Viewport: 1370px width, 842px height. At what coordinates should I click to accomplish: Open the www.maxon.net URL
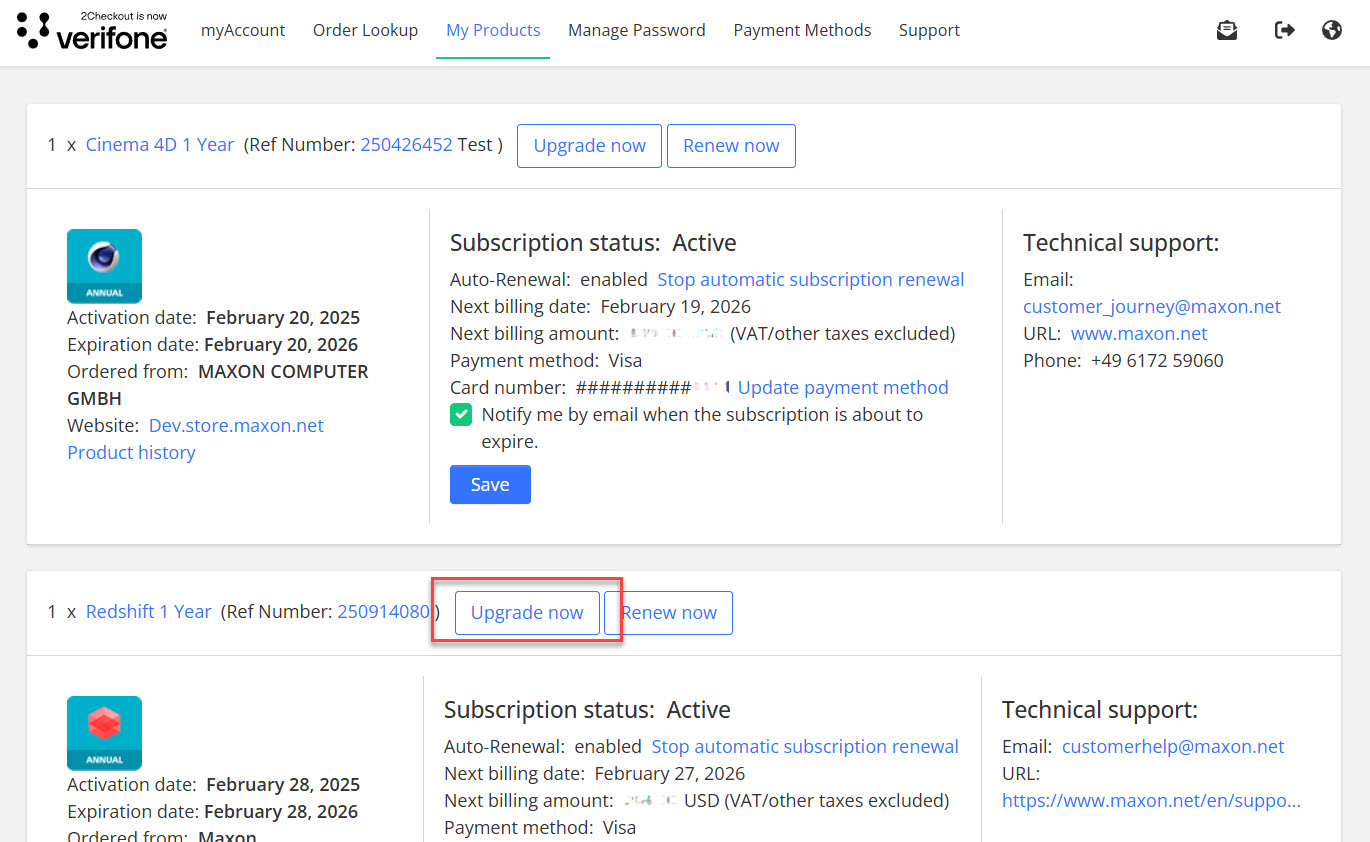(1139, 334)
